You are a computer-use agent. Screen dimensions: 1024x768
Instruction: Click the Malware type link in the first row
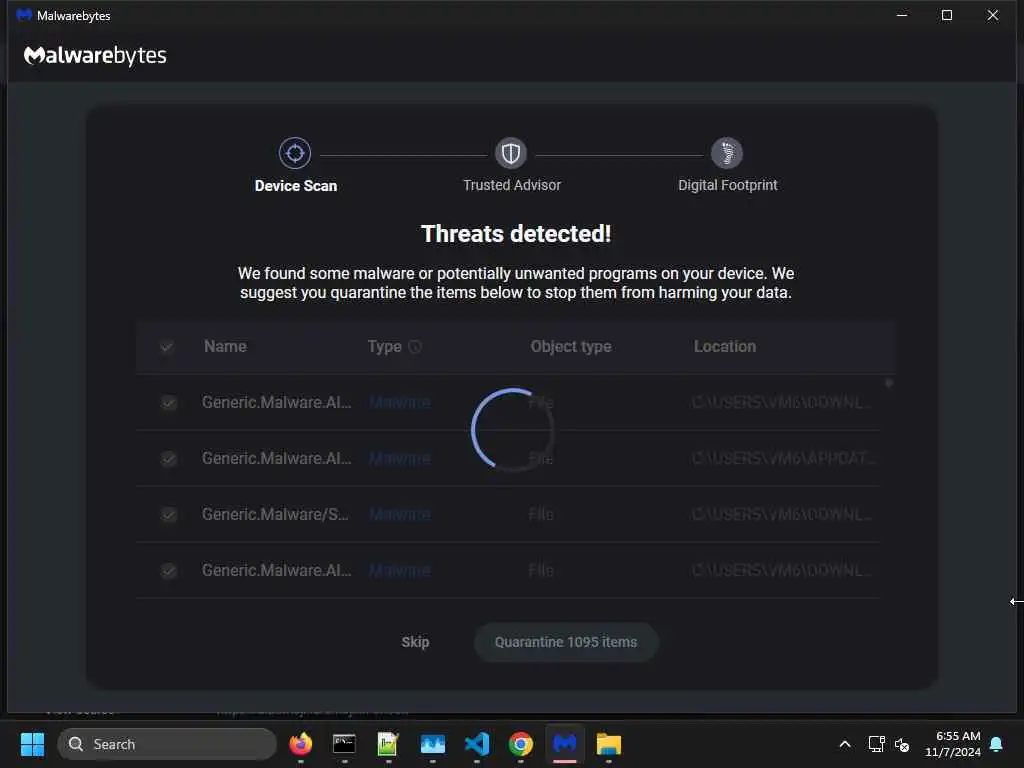(399, 403)
